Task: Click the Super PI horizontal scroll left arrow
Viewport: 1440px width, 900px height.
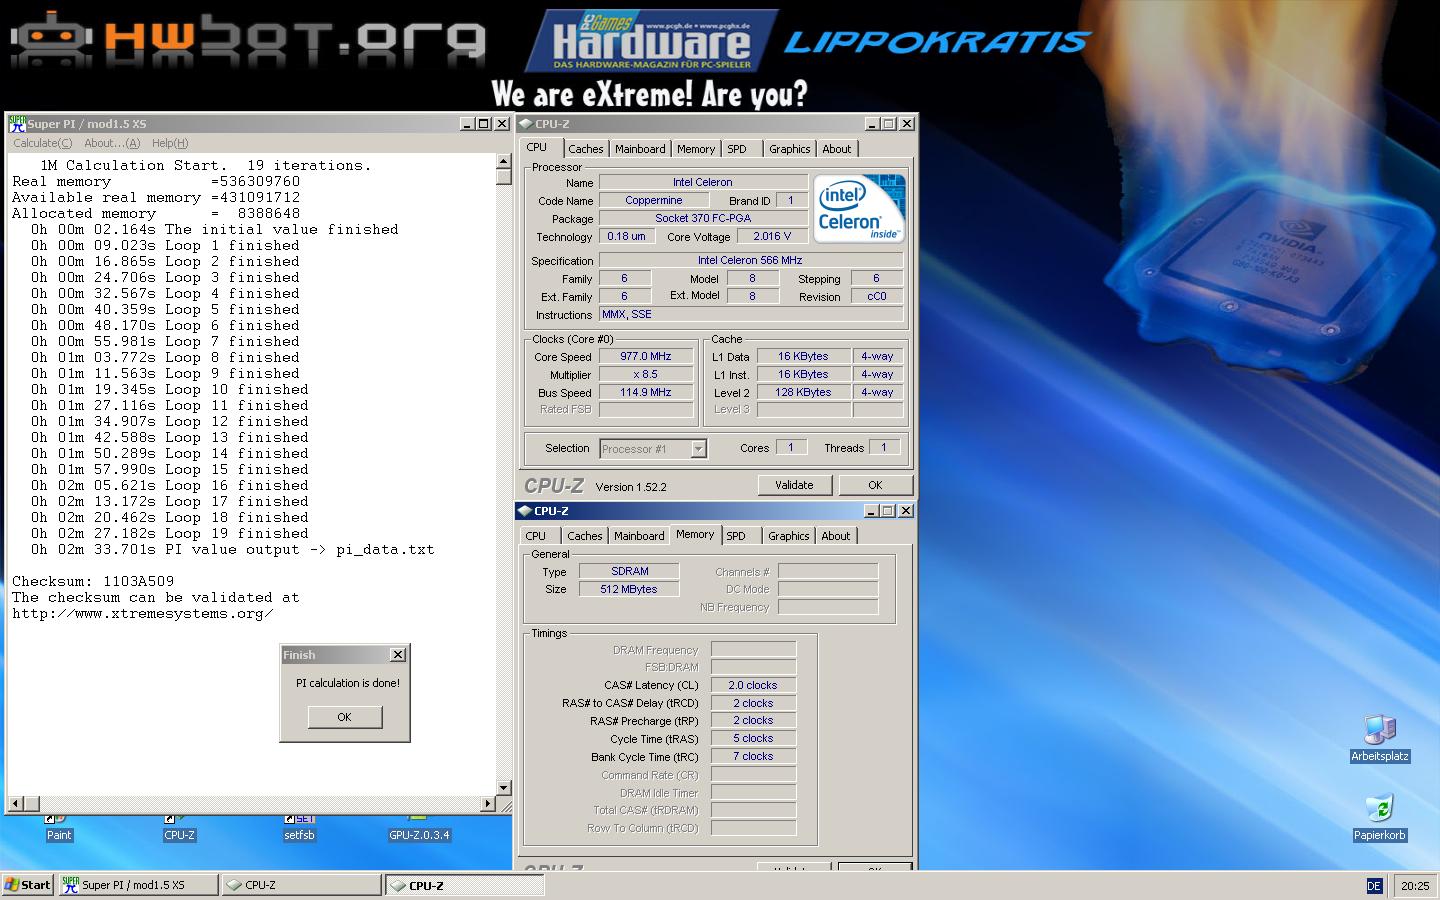Action: (15, 803)
